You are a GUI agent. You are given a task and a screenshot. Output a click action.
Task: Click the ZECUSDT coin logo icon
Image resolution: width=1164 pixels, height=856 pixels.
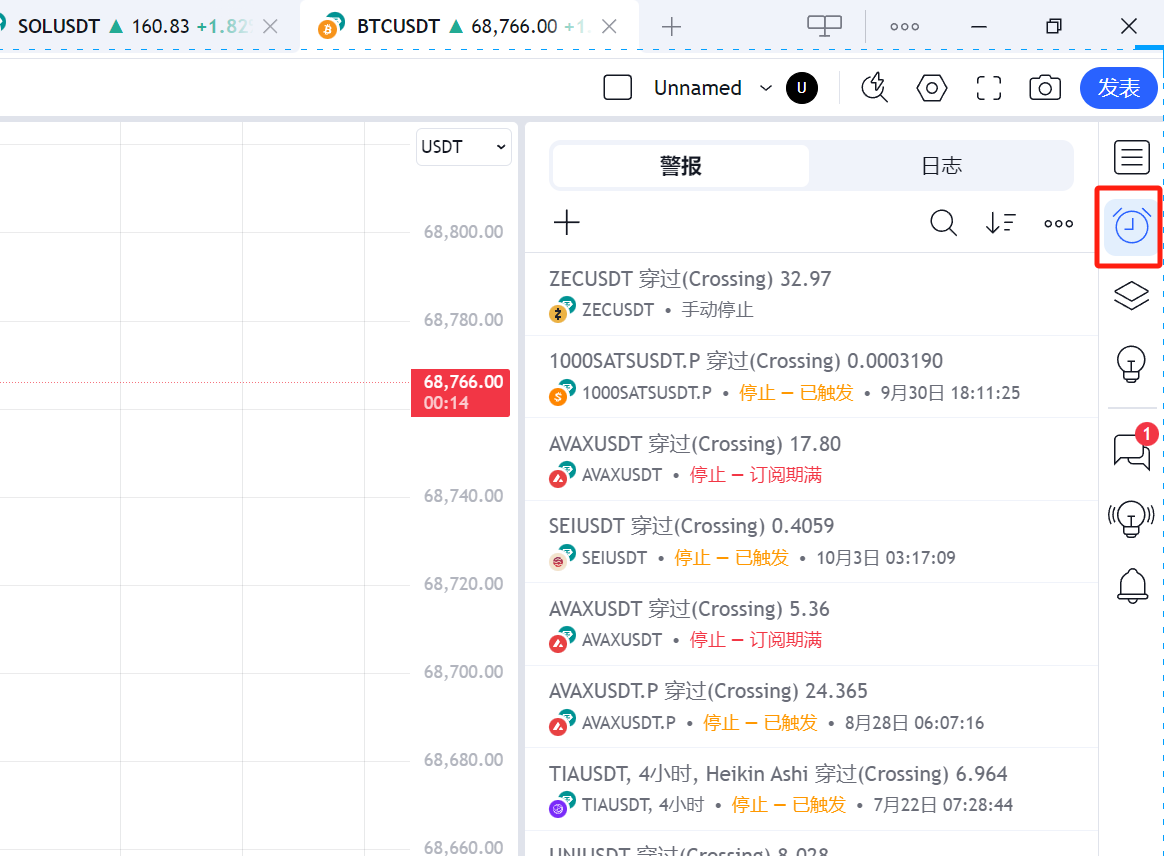tap(561, 310)
